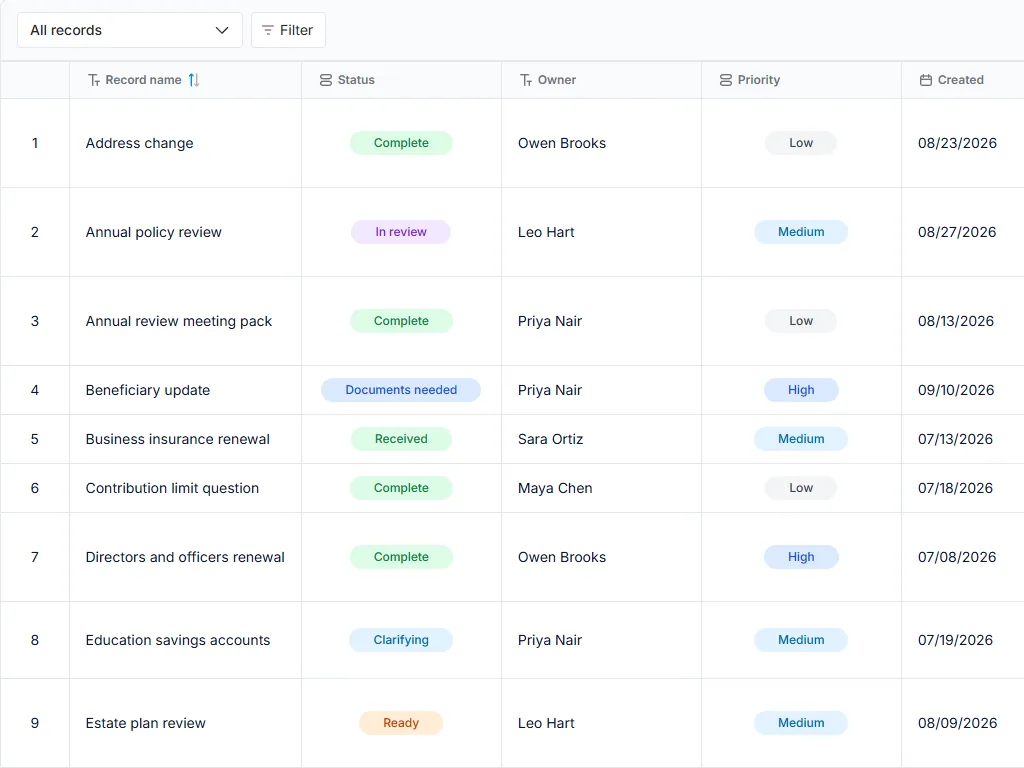The image size is (1024, 768).
Task: Open the All records view dropdown
Action: [129, 30]
